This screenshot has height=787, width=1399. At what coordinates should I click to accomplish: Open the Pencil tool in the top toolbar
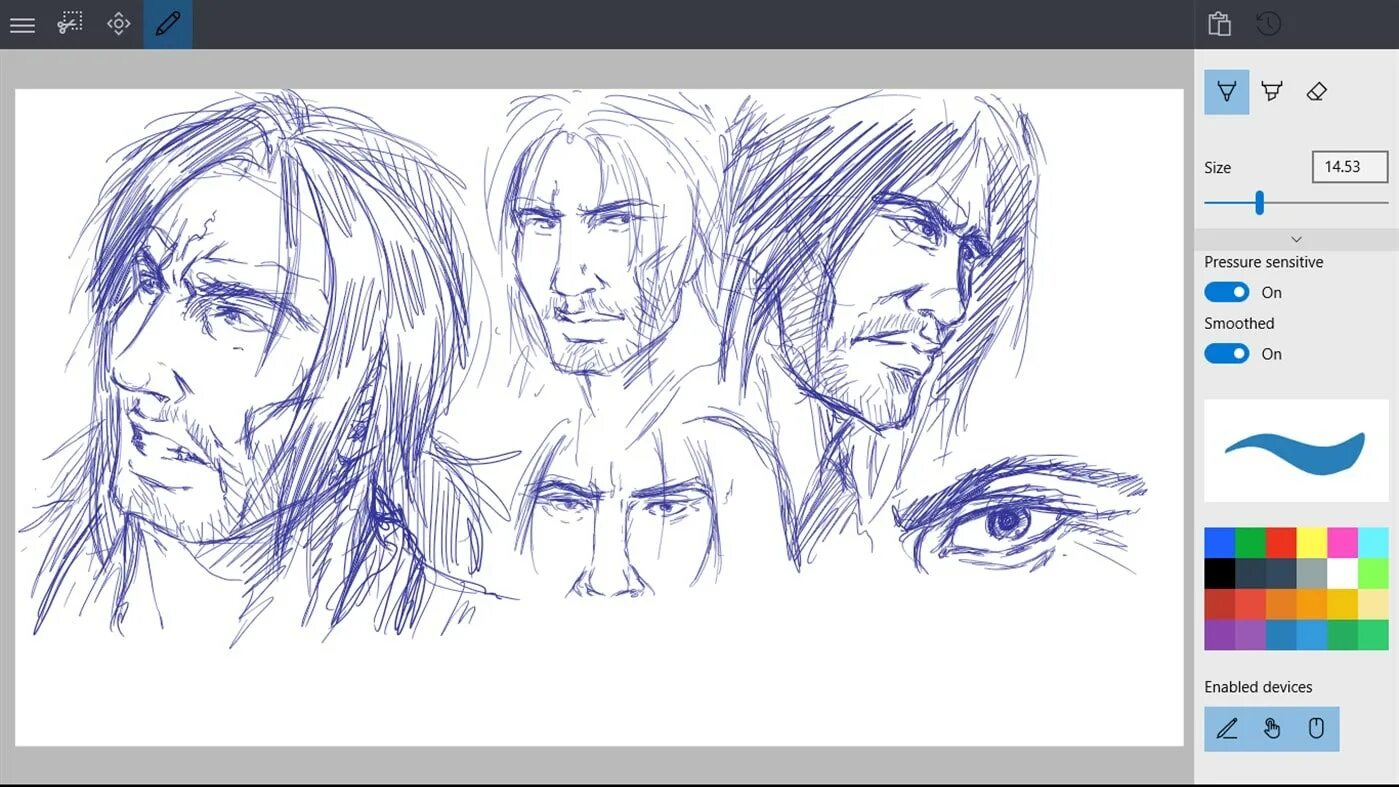(167, 25)
